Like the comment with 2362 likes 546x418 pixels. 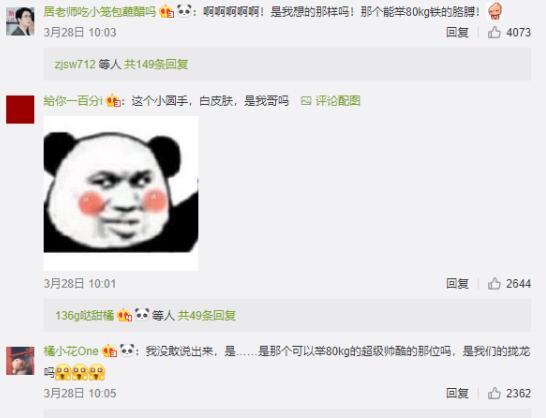tap(494, 393)
